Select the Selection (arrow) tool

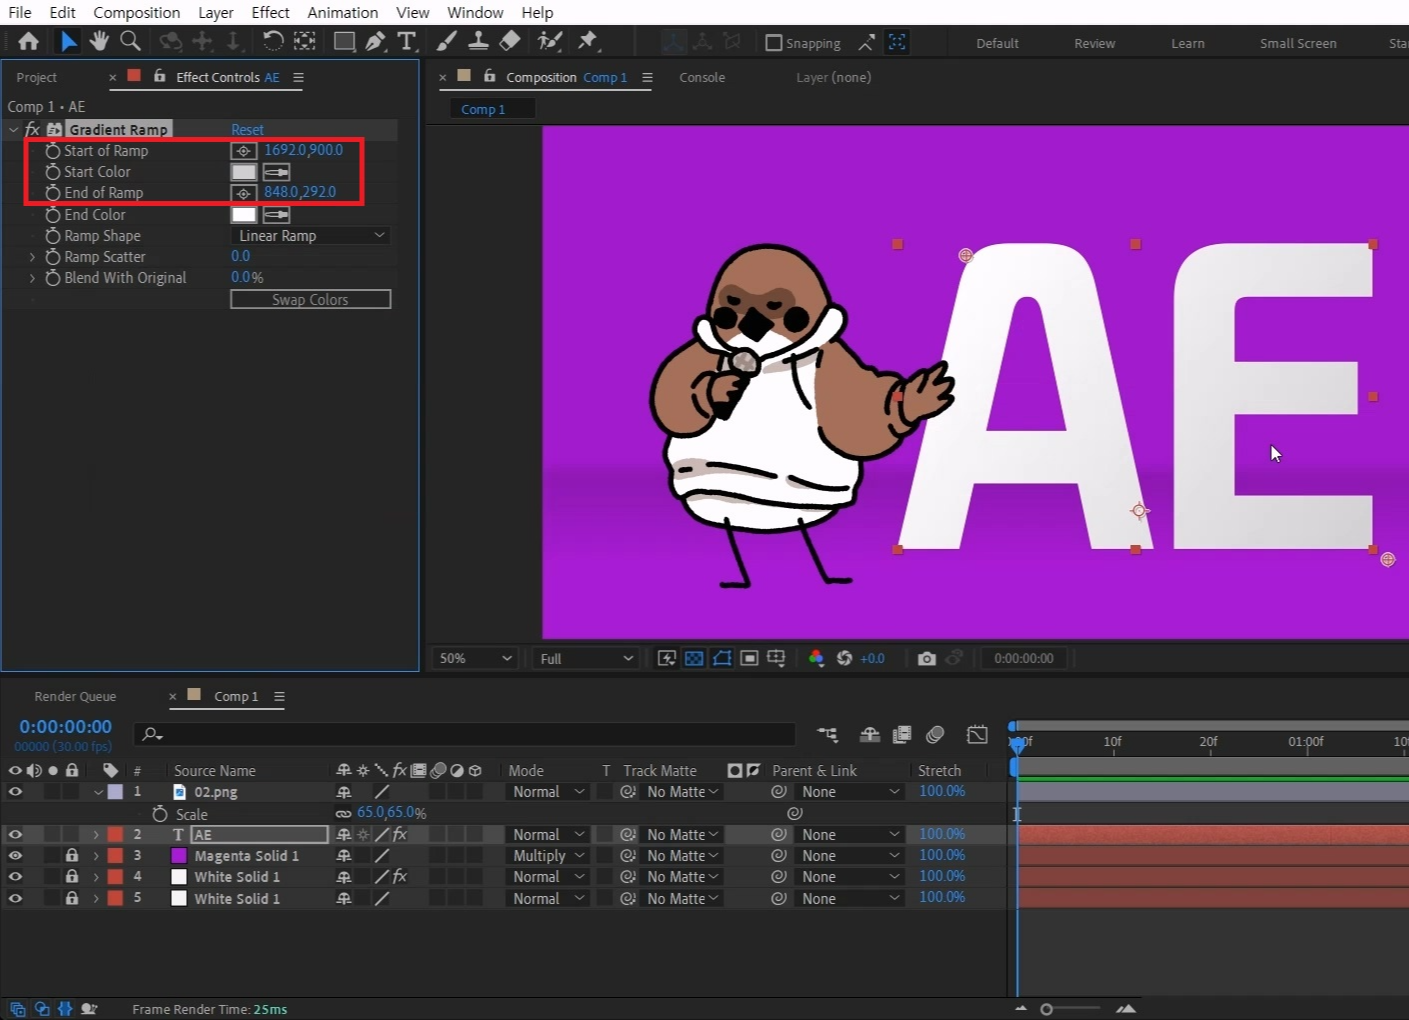[68, 41]
